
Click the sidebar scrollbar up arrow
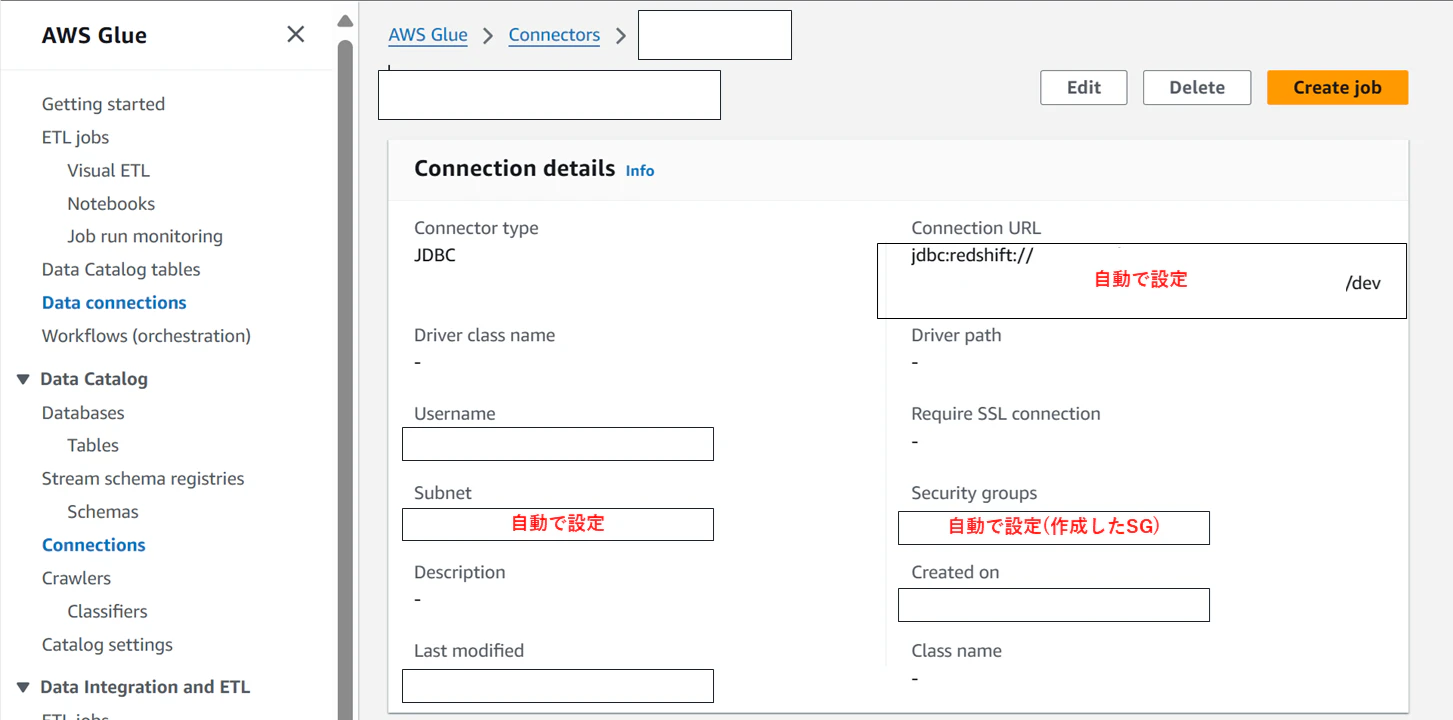(x=345, y=21)
